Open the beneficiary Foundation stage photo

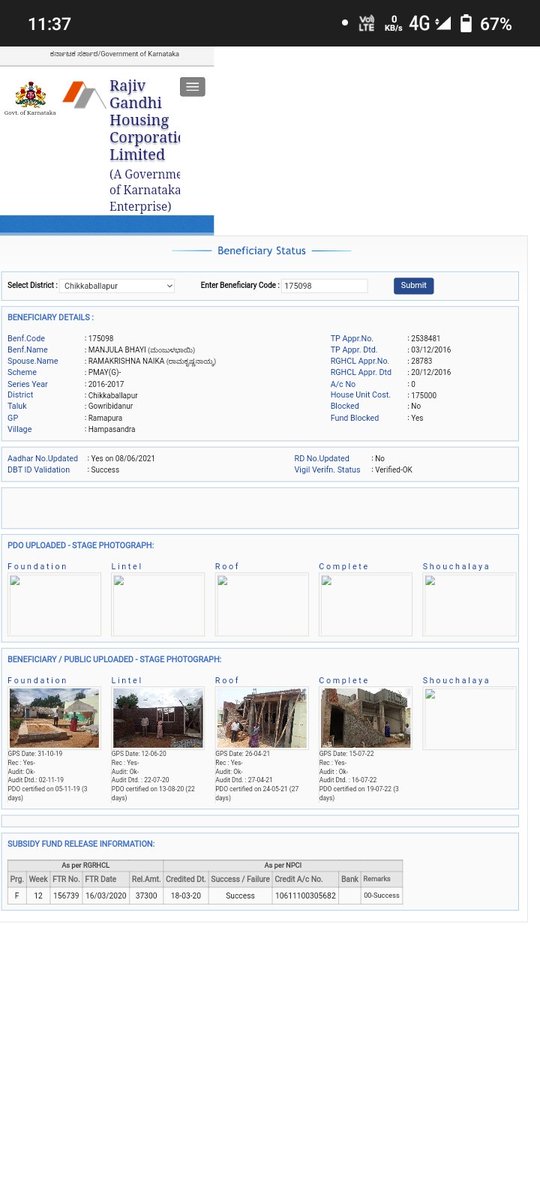54,718
